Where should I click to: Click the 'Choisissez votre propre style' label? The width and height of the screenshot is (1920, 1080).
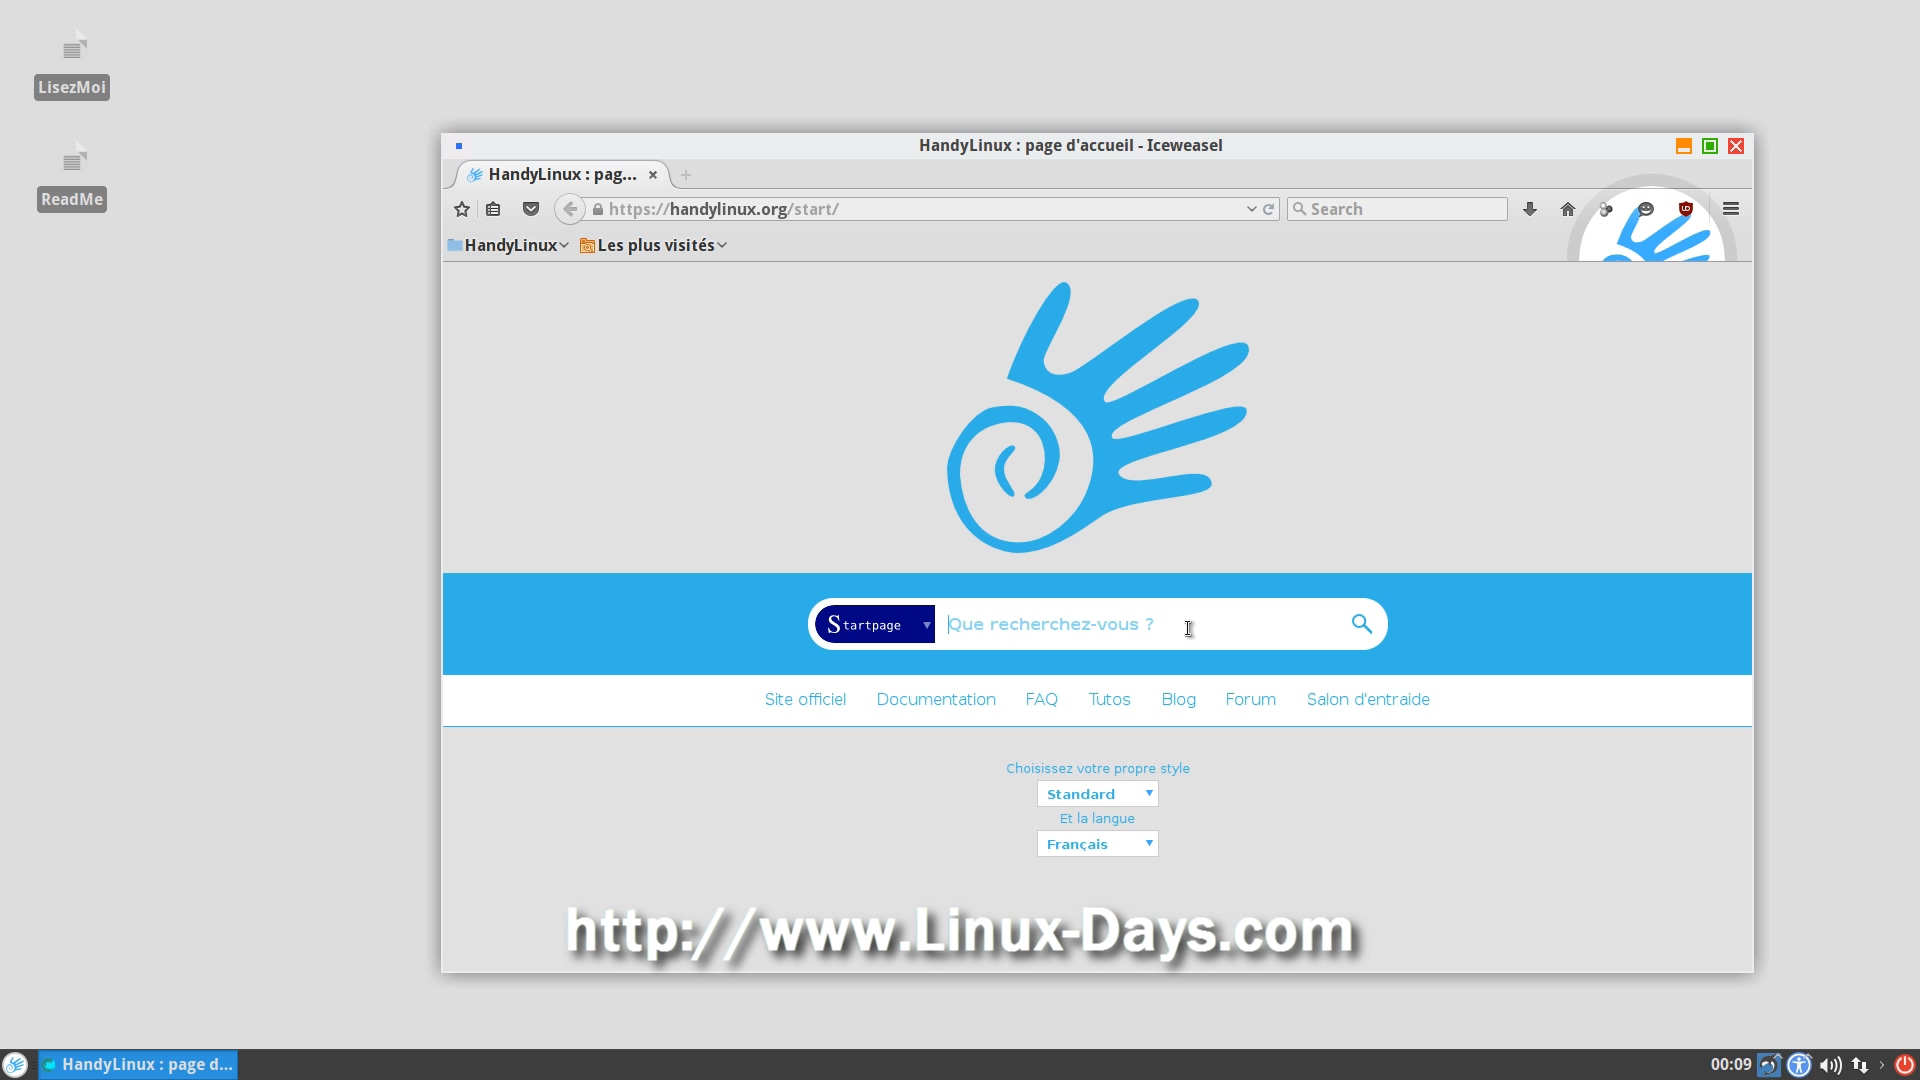tap(1097, 768)
